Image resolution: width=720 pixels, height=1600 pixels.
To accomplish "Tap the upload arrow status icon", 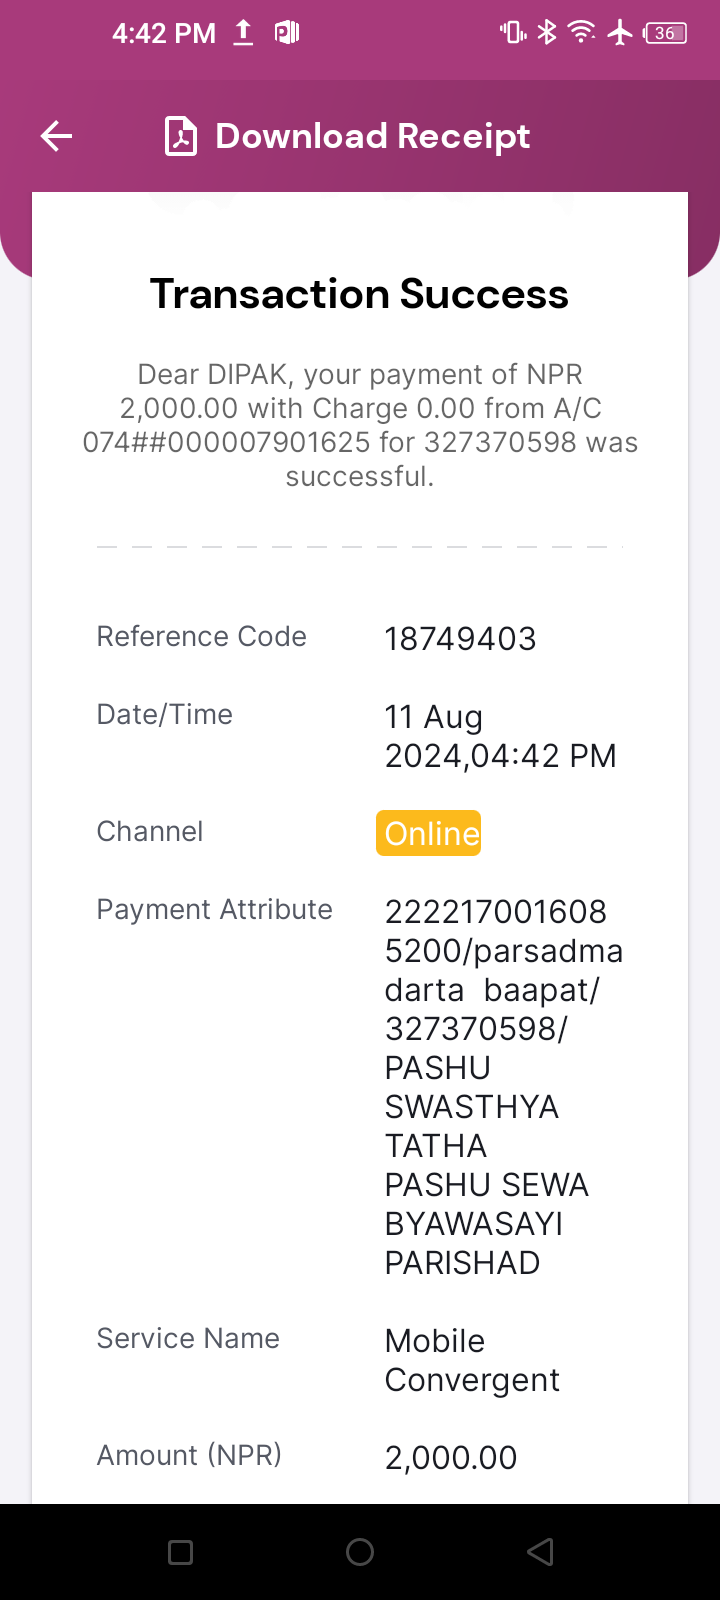I will [243, 33].
